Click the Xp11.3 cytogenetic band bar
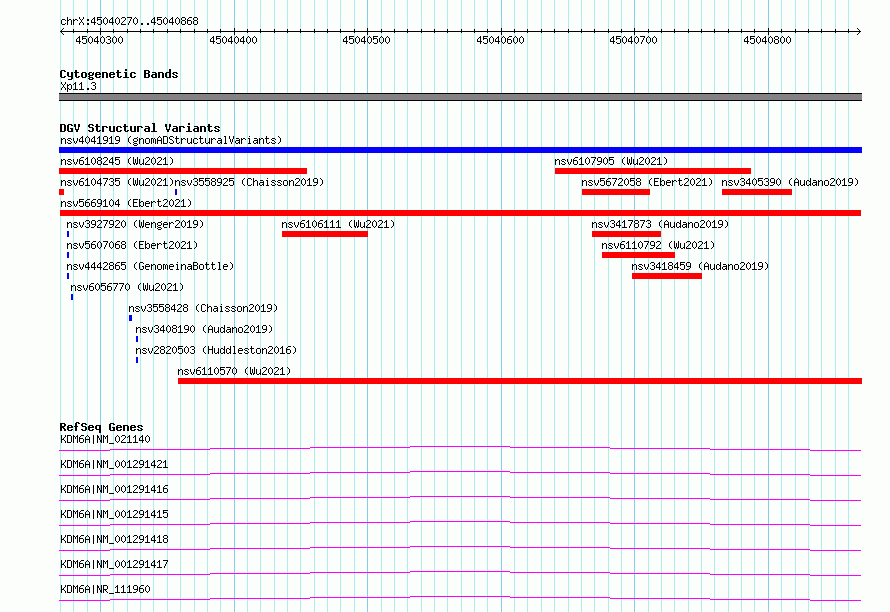The width and height of the screenshot is (890, 612). pyautogui.click(x=460, y=97)
